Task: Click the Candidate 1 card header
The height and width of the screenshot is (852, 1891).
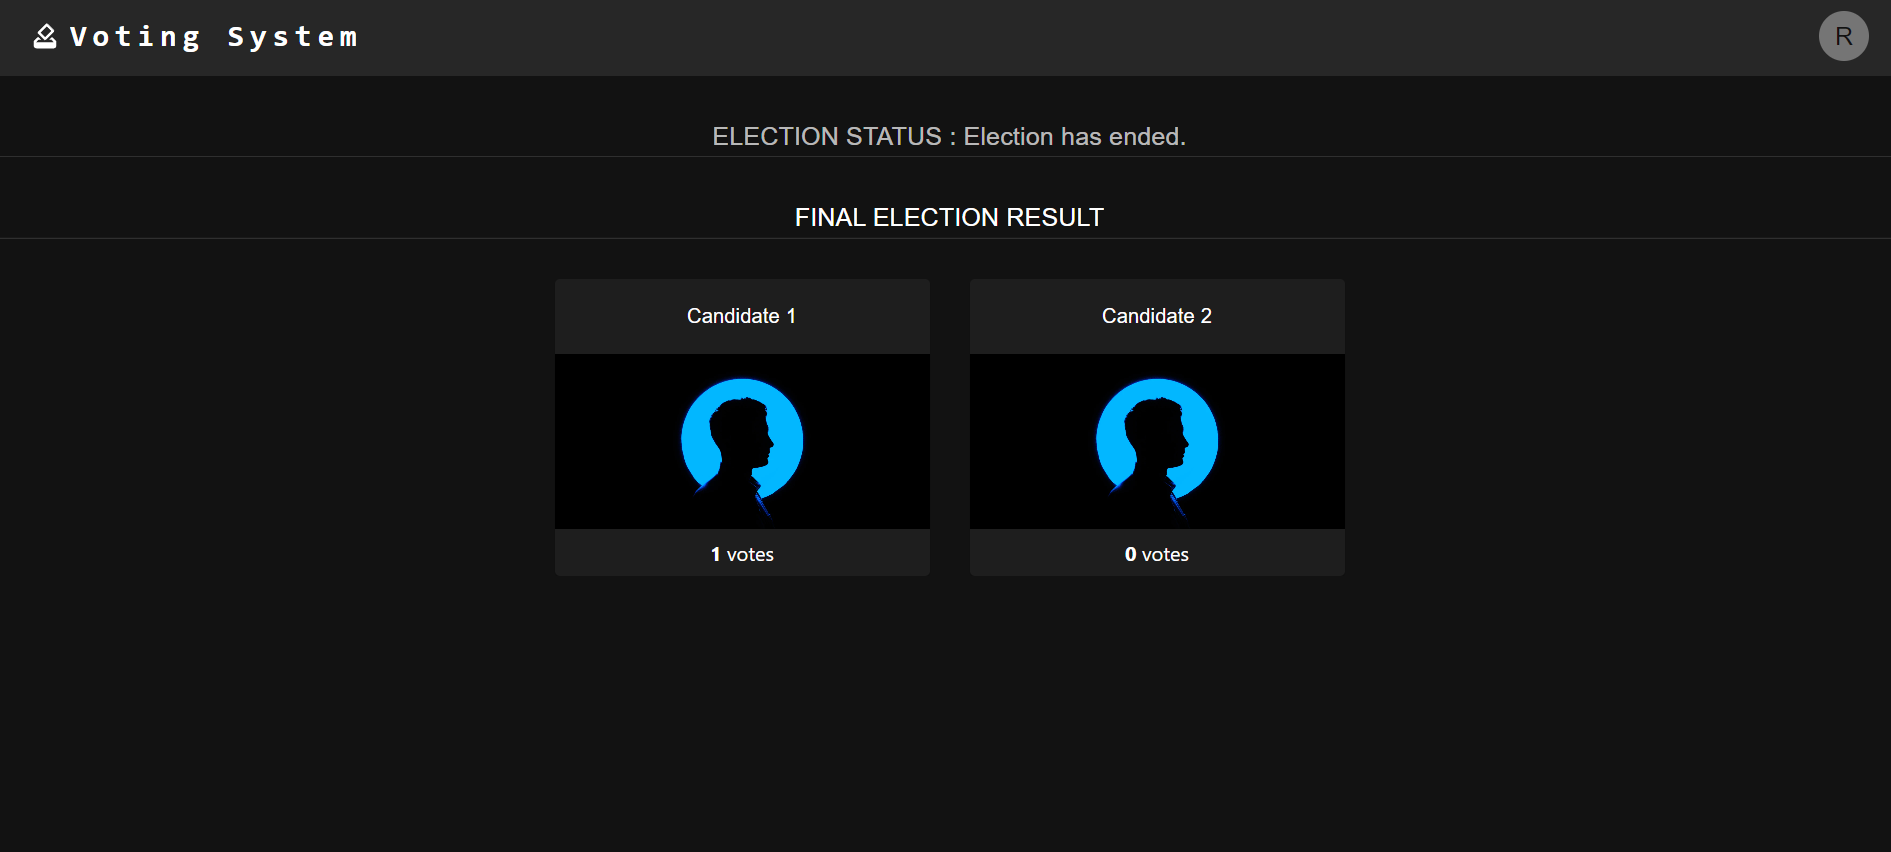Action: tap(741, 315)
